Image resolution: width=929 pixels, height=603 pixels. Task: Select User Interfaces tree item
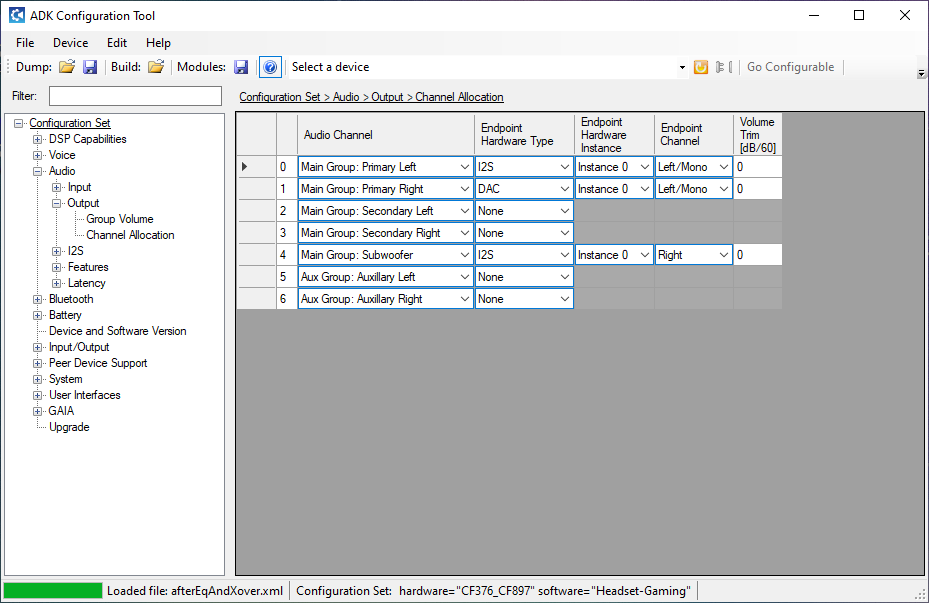(85, 395)
